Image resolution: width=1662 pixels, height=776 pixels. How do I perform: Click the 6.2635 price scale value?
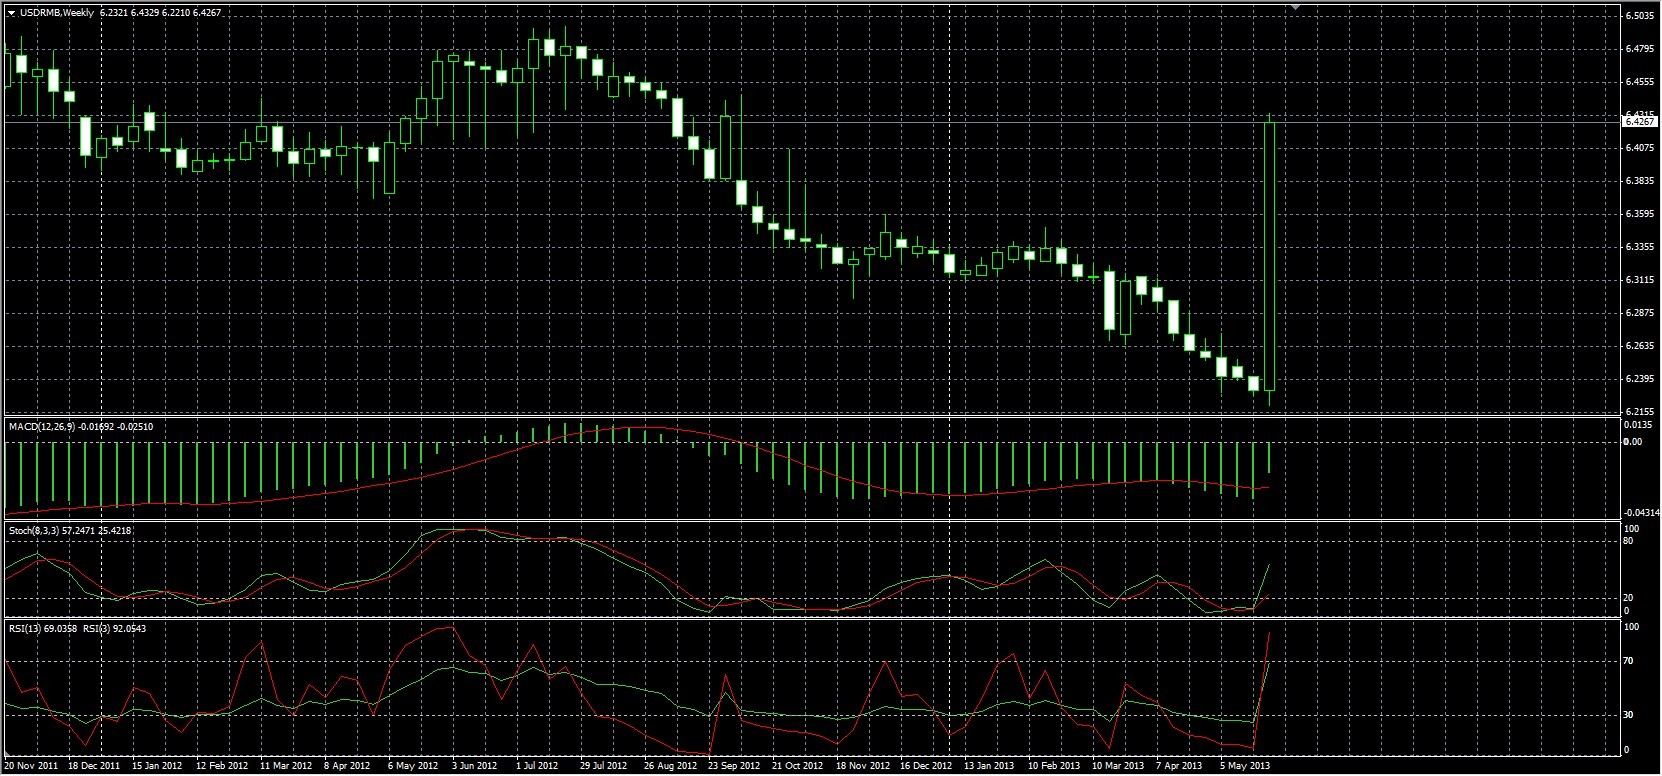(1639, 346)
